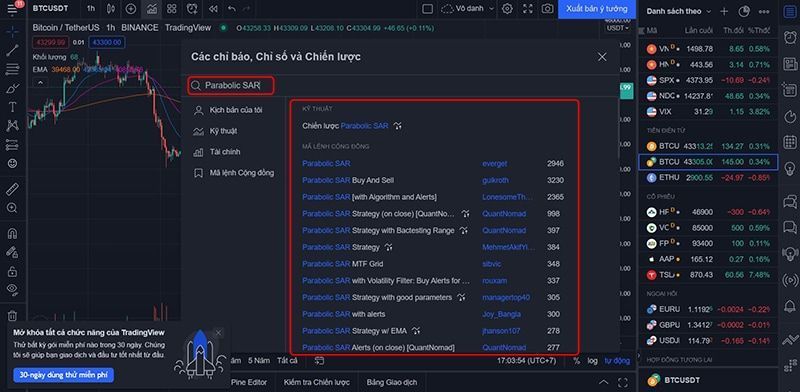Click the Xuất bản ý tưởng button
The width and height of the screenshot is (800, 392).
[x=596, y=9]
